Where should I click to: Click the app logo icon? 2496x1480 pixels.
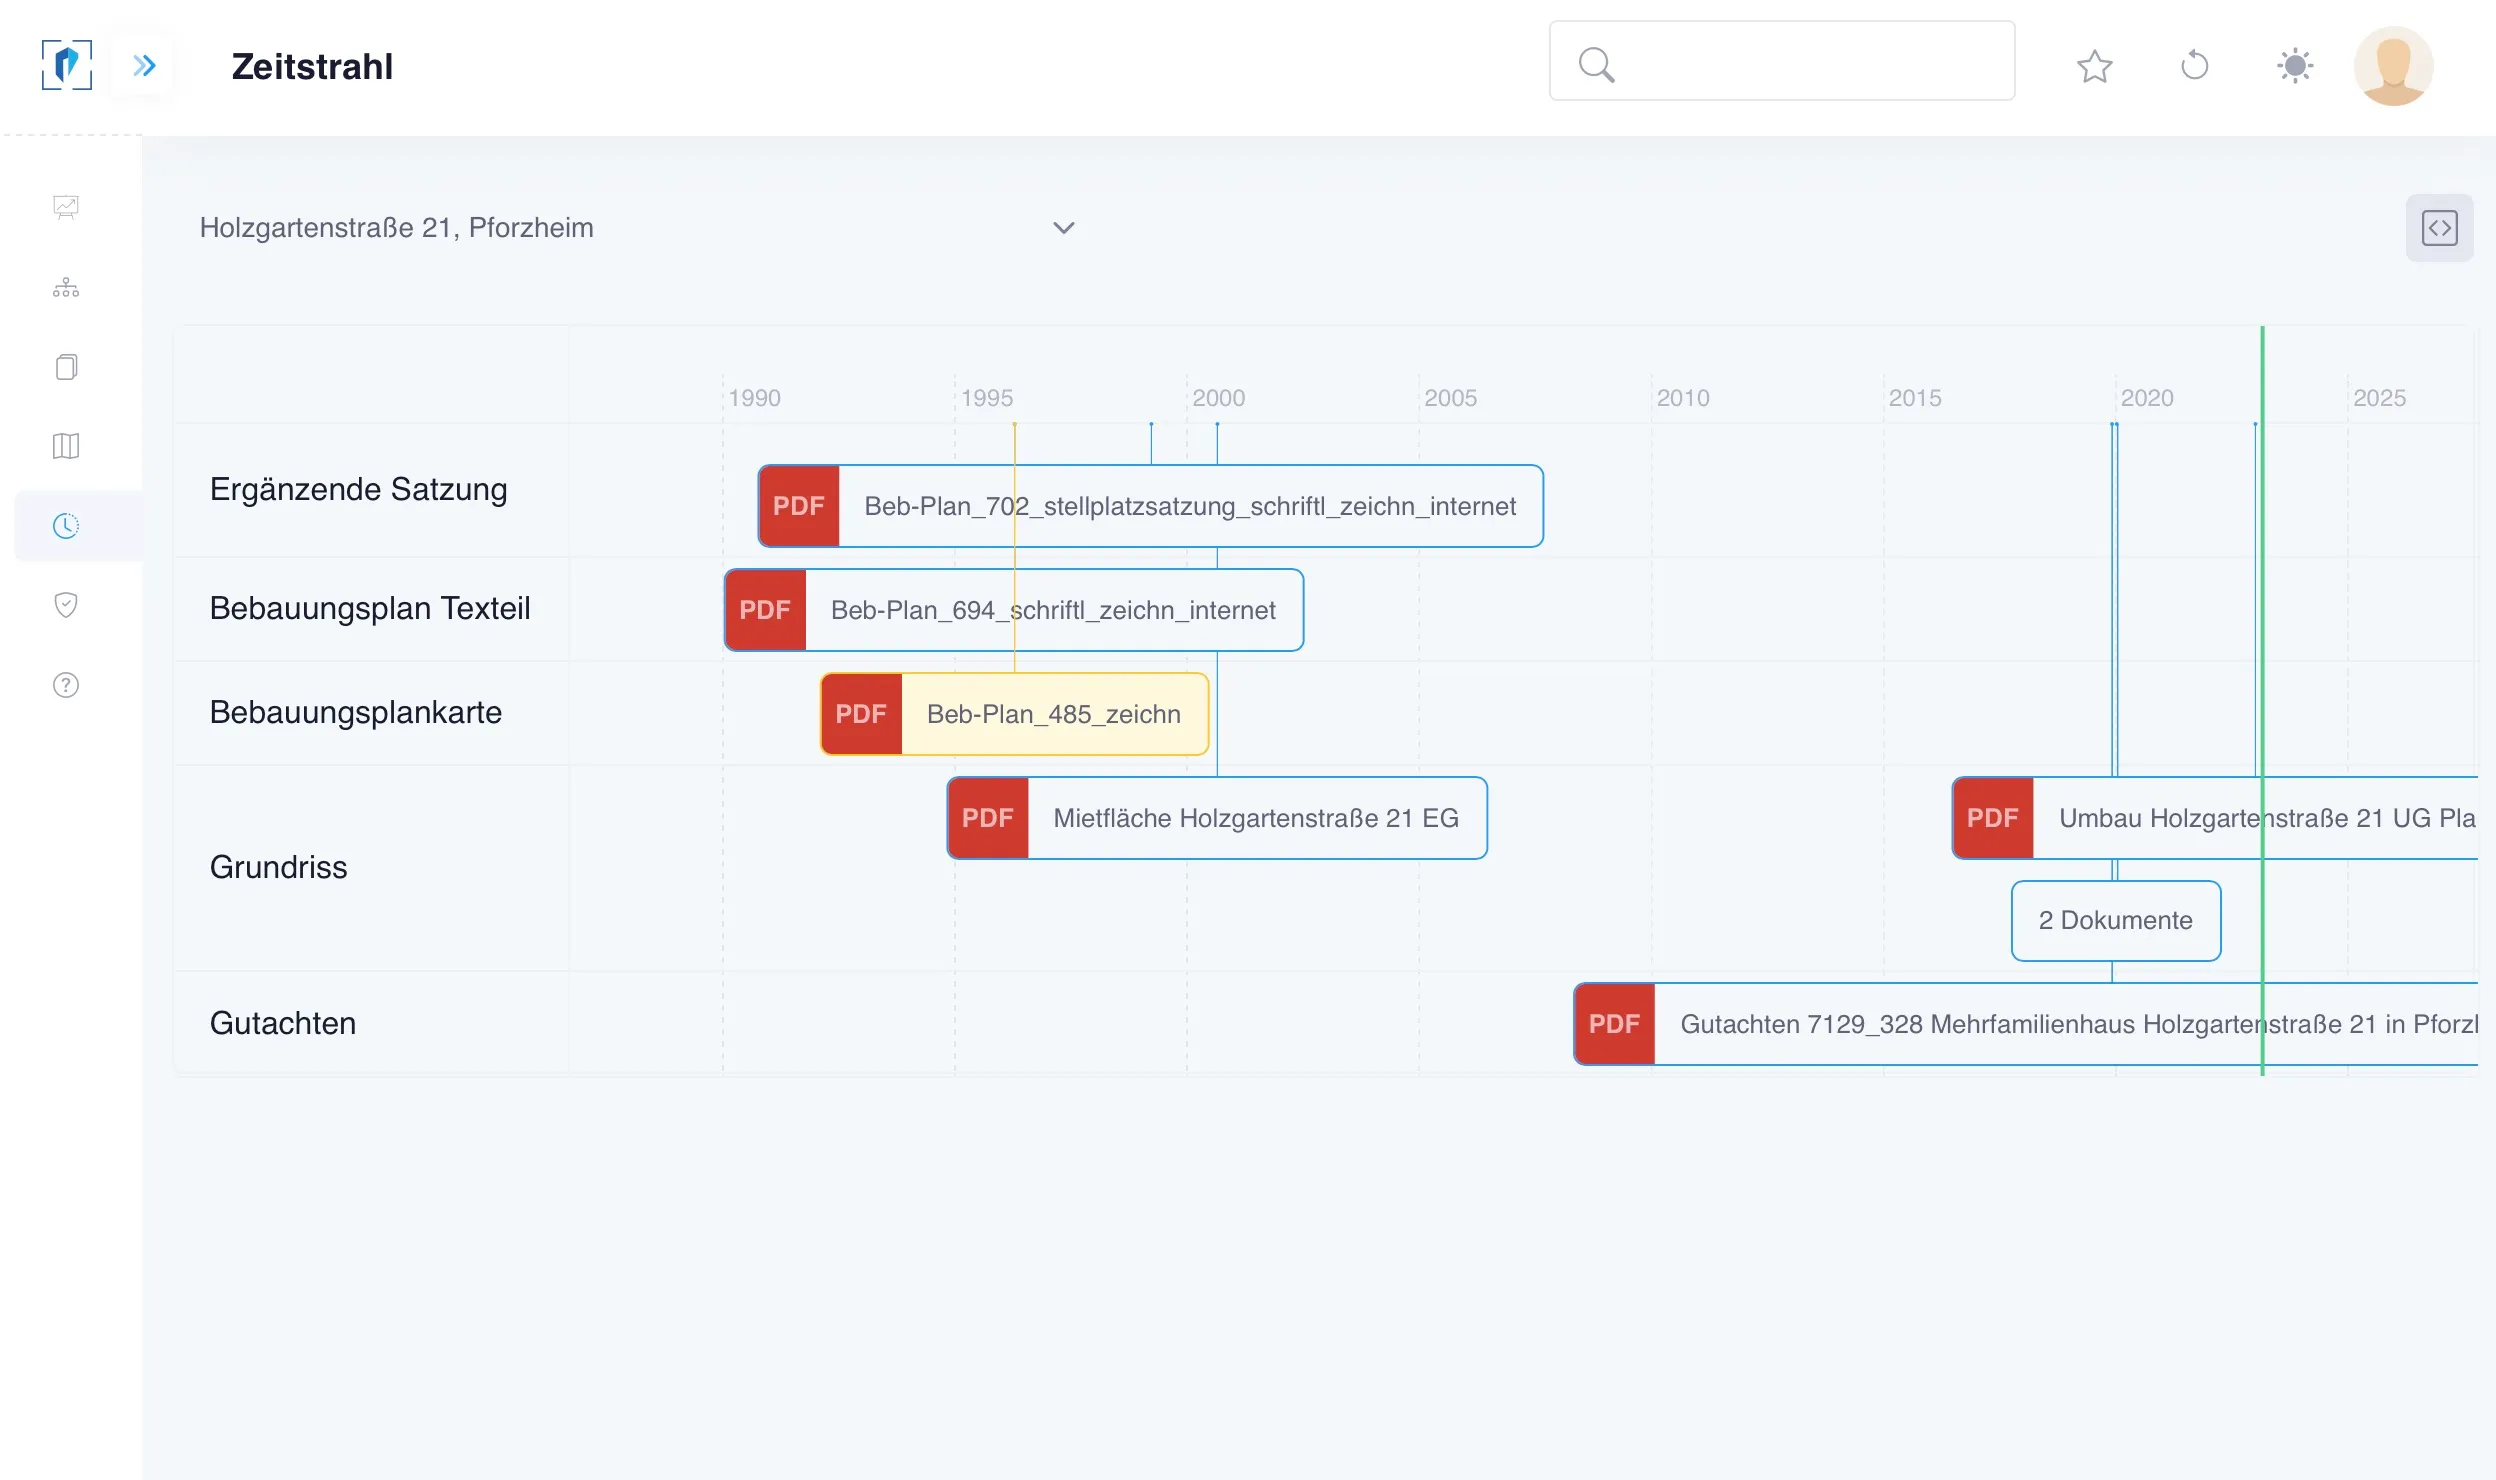[x=67, y=66]
